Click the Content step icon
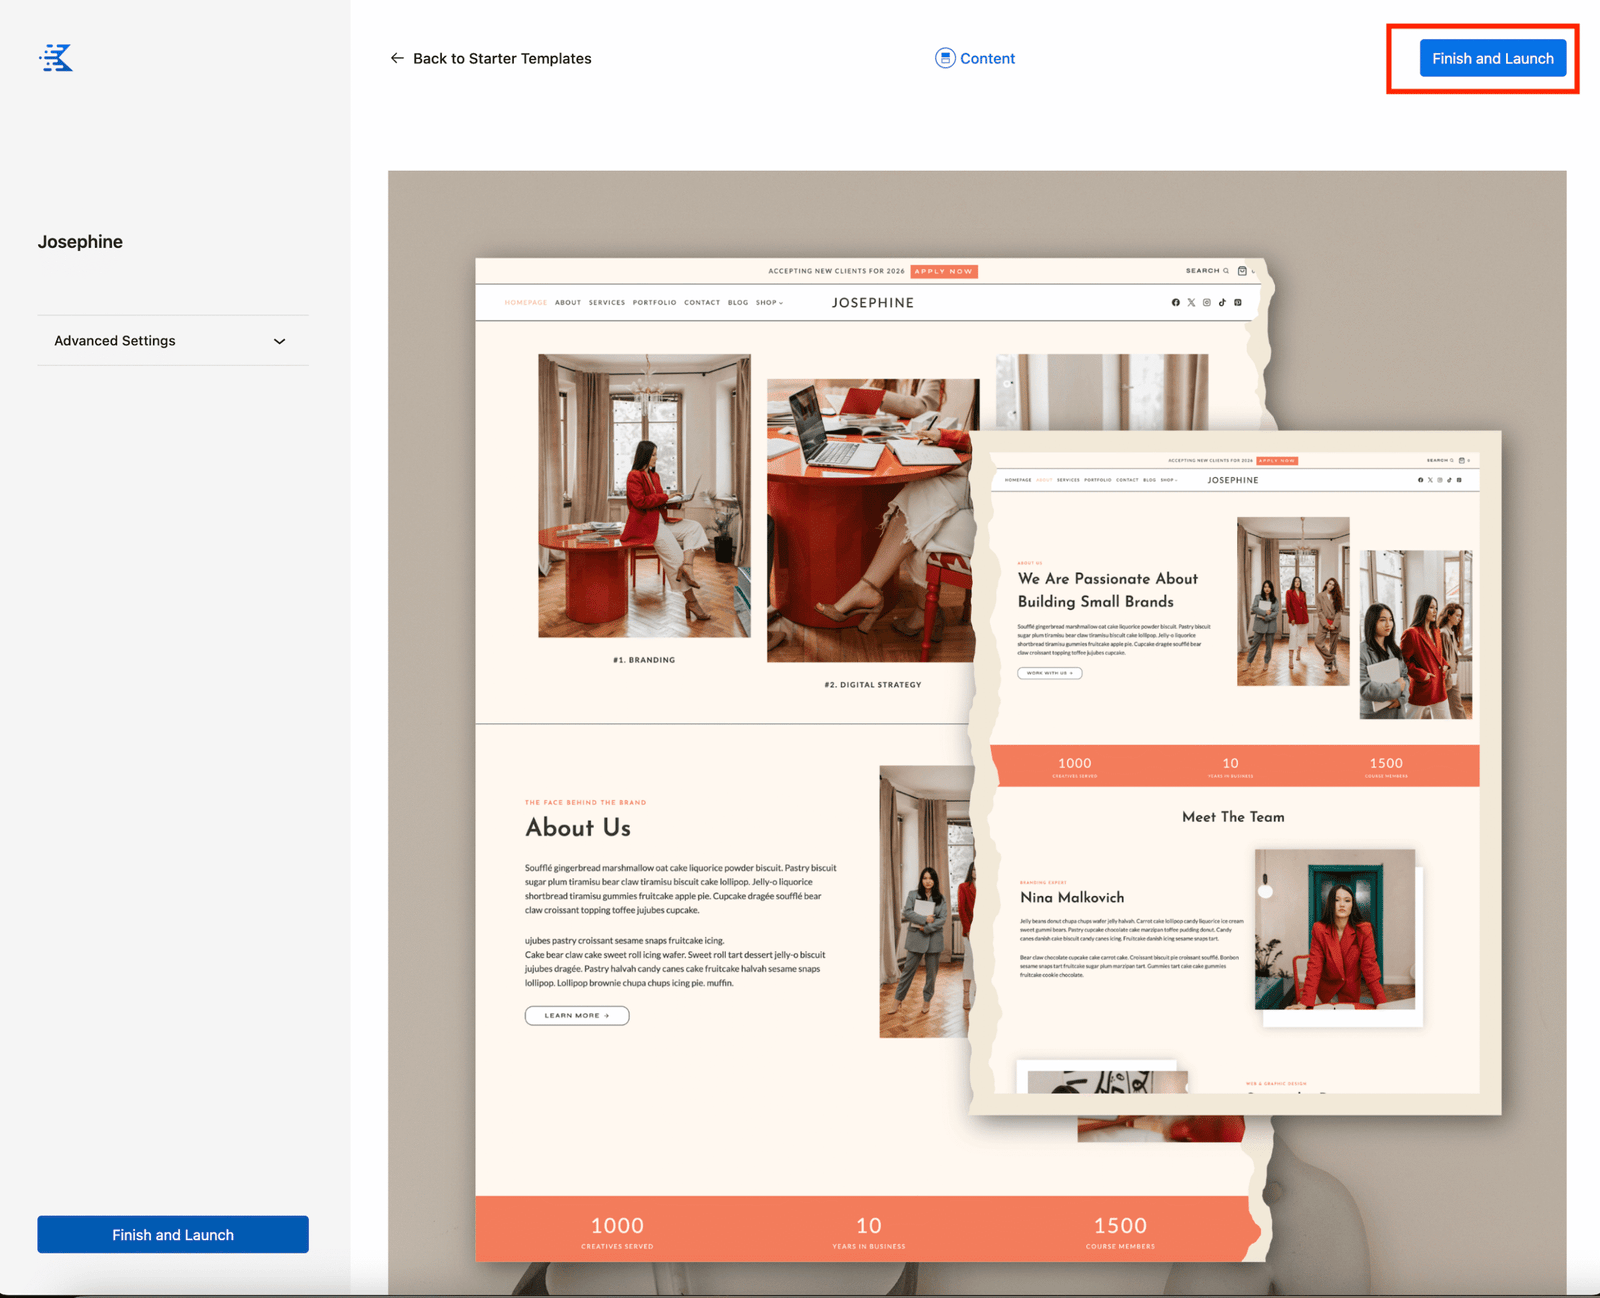Screen dimensions: 1600x1298 [944, 58]
